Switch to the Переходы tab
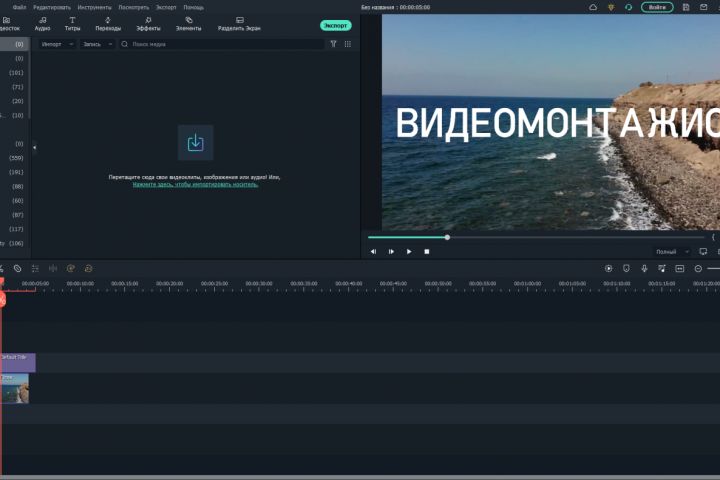Image resolution: width=720 pixels, height=480 pixels. [108, 24]
